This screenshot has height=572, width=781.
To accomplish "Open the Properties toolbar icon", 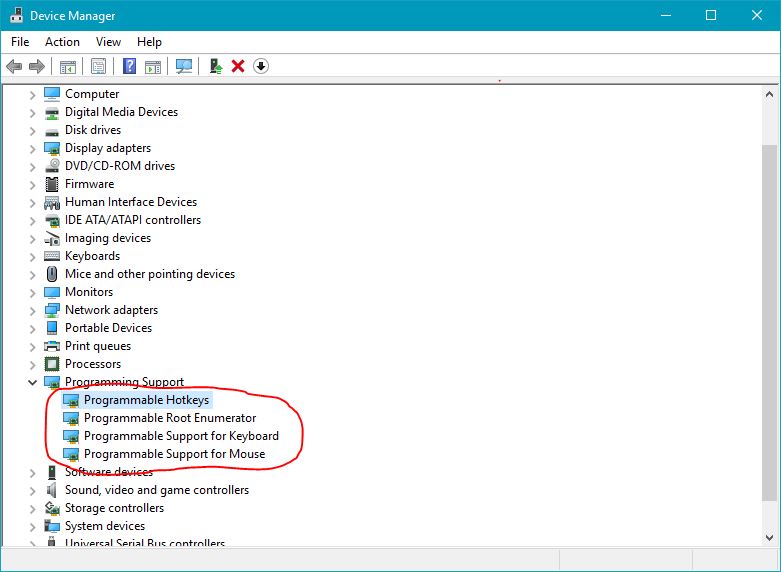I will [99, 66].
